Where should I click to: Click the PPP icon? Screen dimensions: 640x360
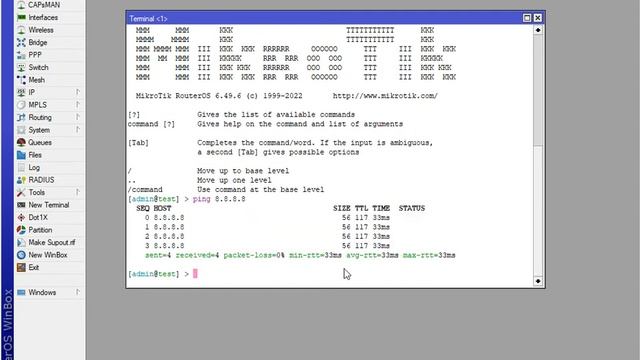[x=21, y=55]
